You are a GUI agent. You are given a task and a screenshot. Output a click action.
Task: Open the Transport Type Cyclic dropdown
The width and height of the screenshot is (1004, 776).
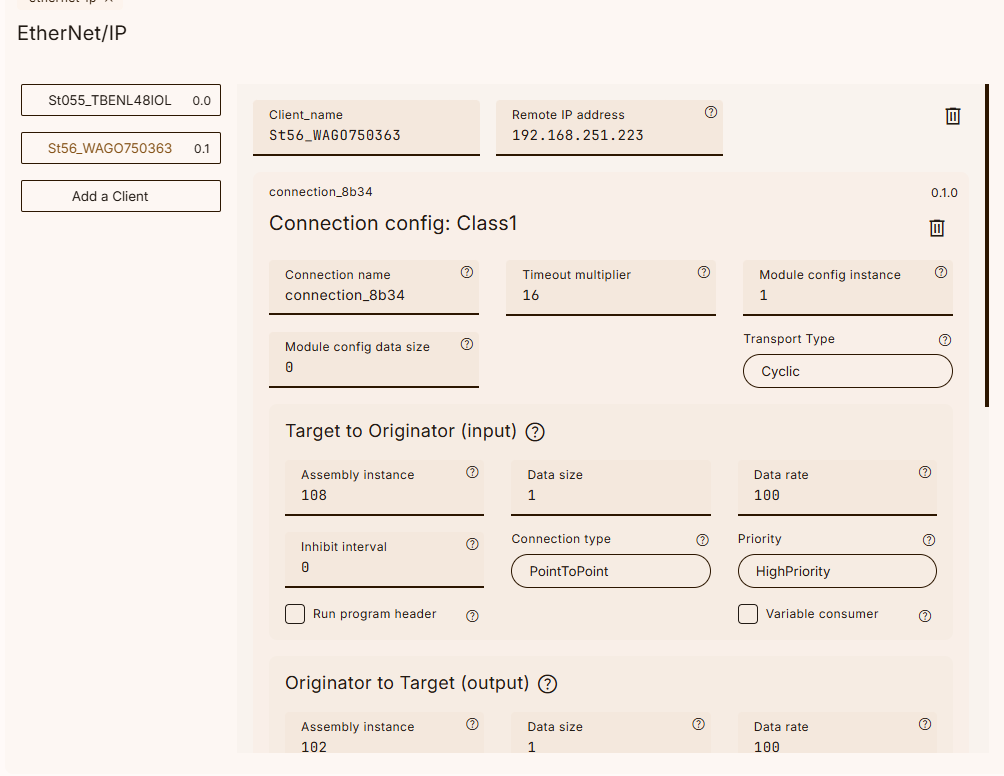[x=847, y=371]
